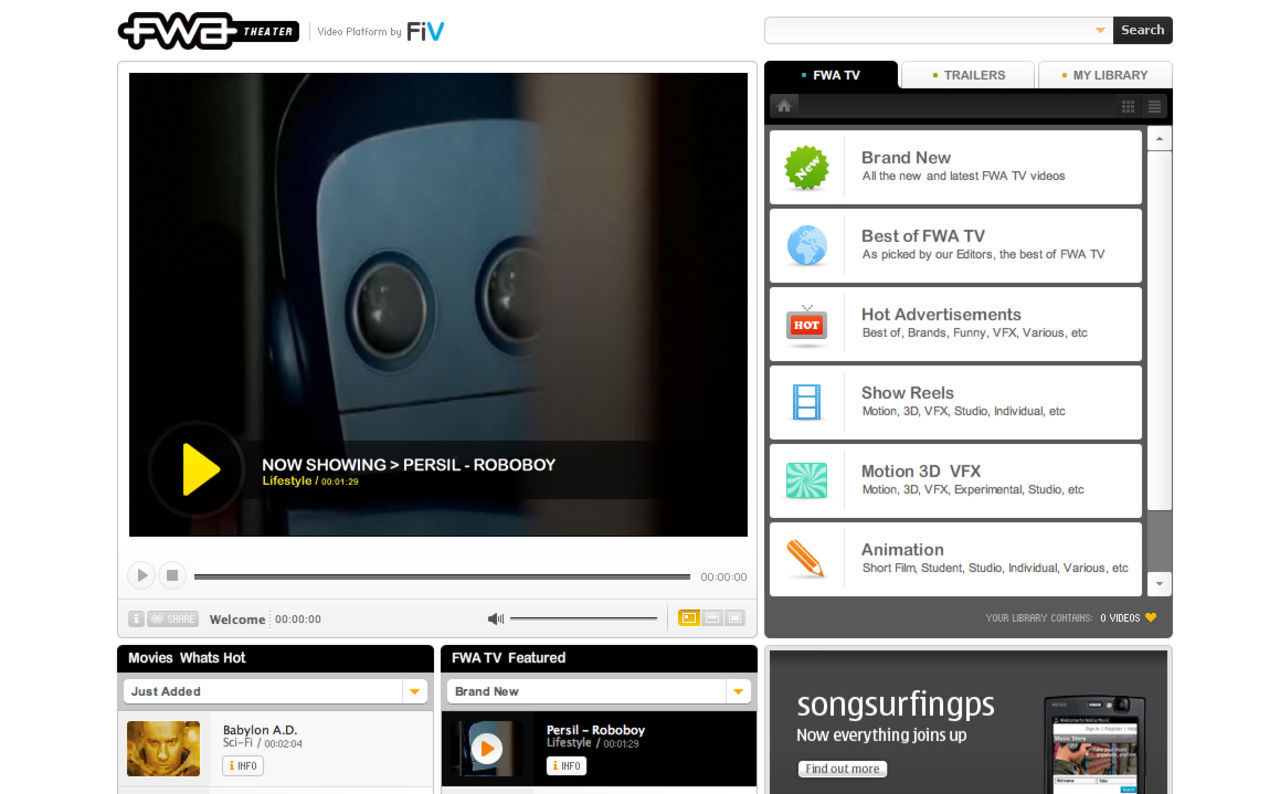This screenshot has width=1280, height=794.
Task: Click the orange pencil Animation icon
Action: coord(806,559)
